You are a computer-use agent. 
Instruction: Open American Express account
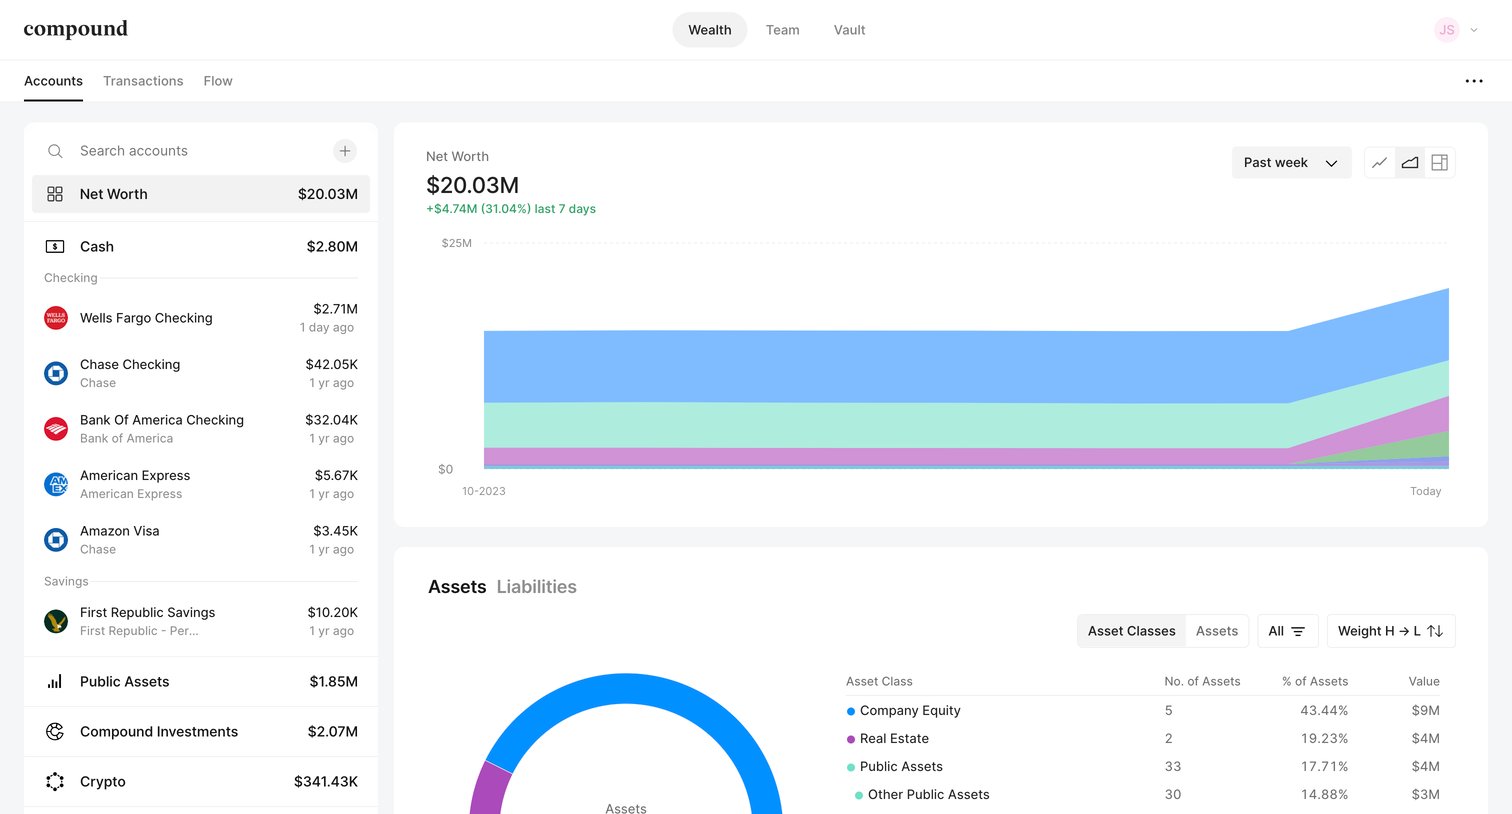point(201,484)
